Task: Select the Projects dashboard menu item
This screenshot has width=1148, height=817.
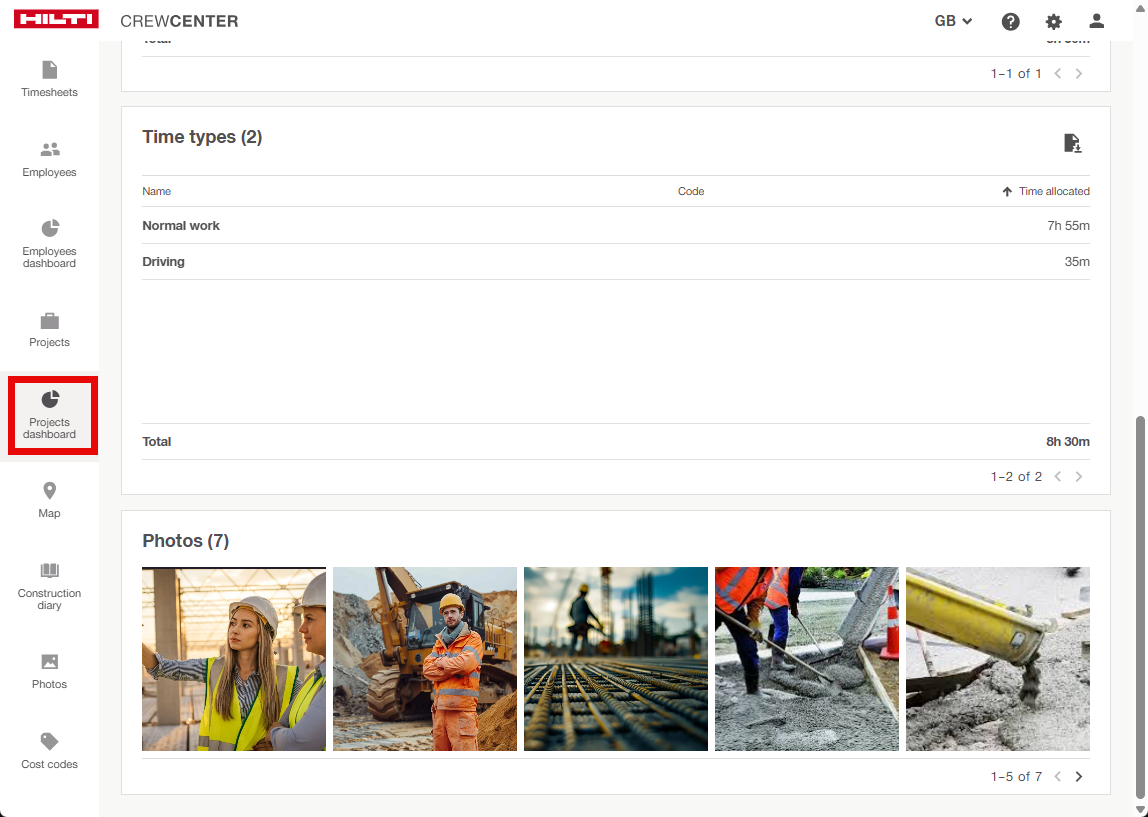Action: pyautogui.click(x=50, y=415)
